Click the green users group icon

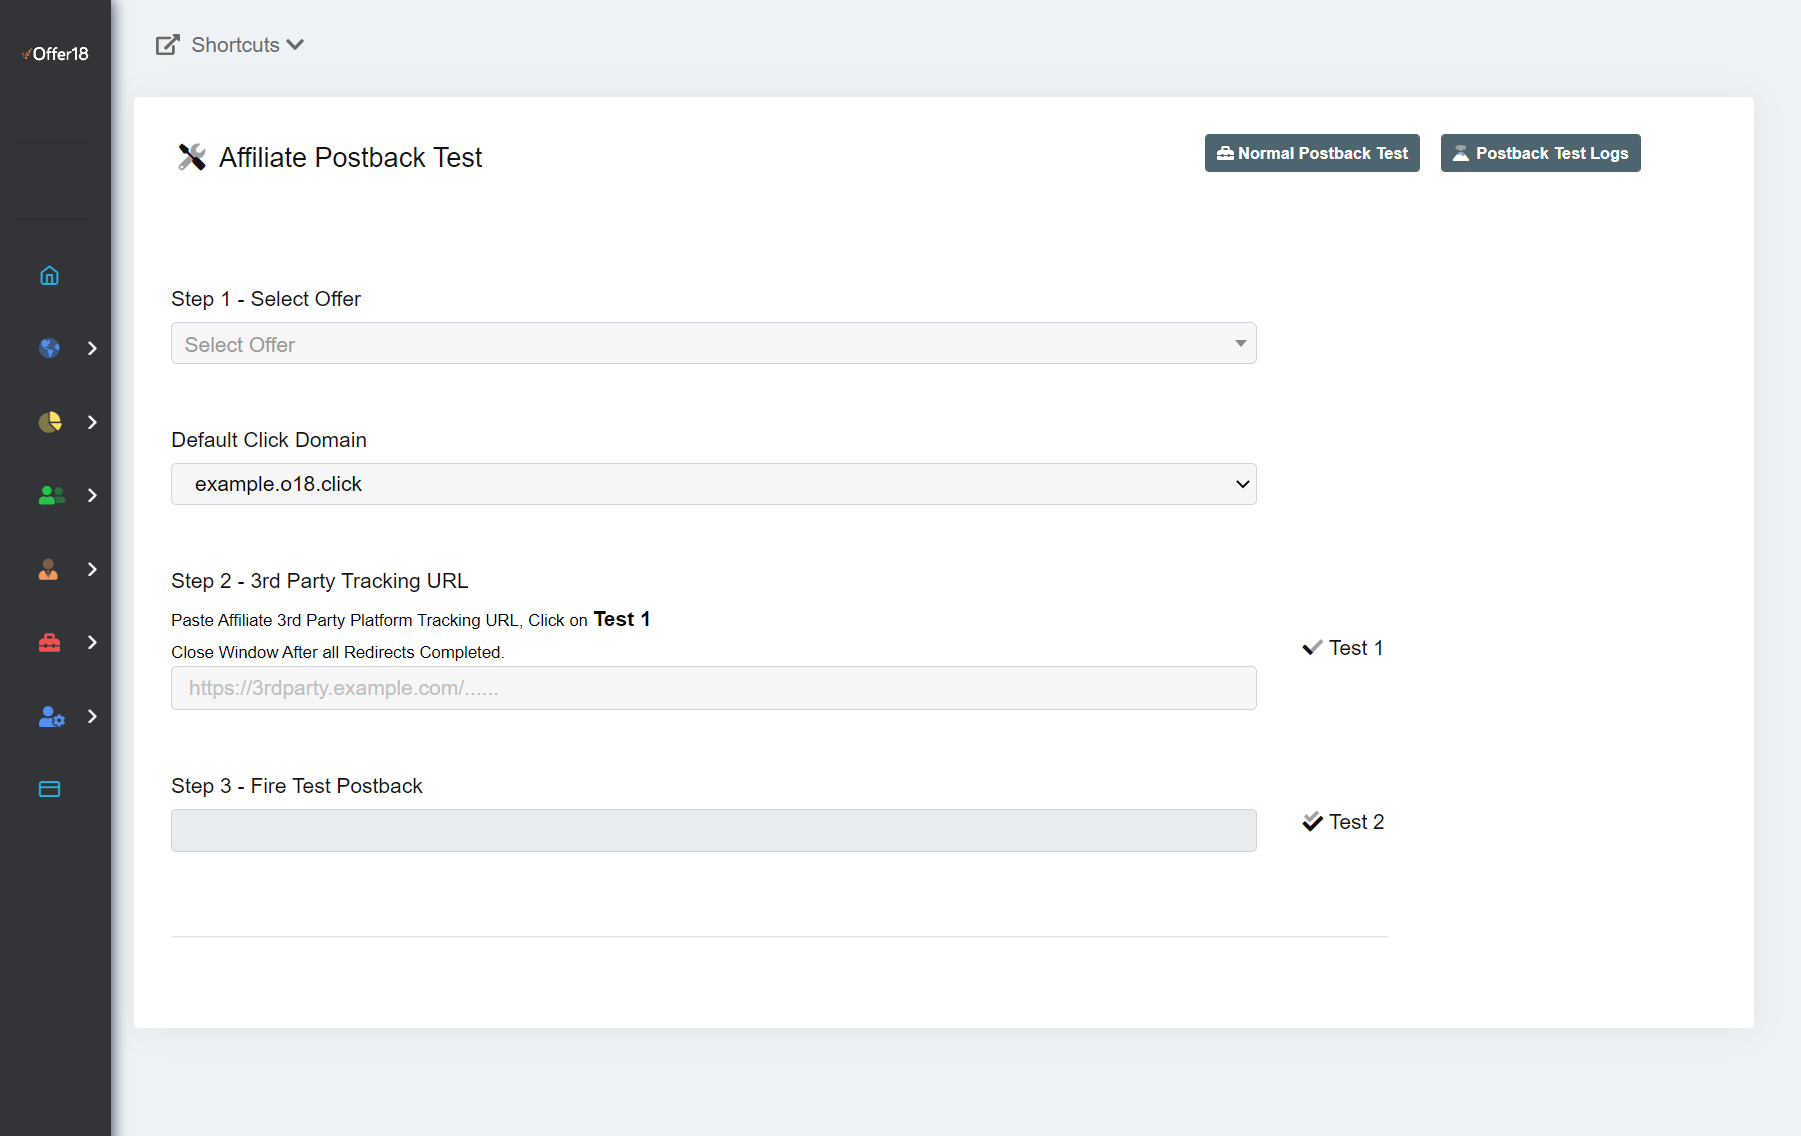click(x=51, y=495)
